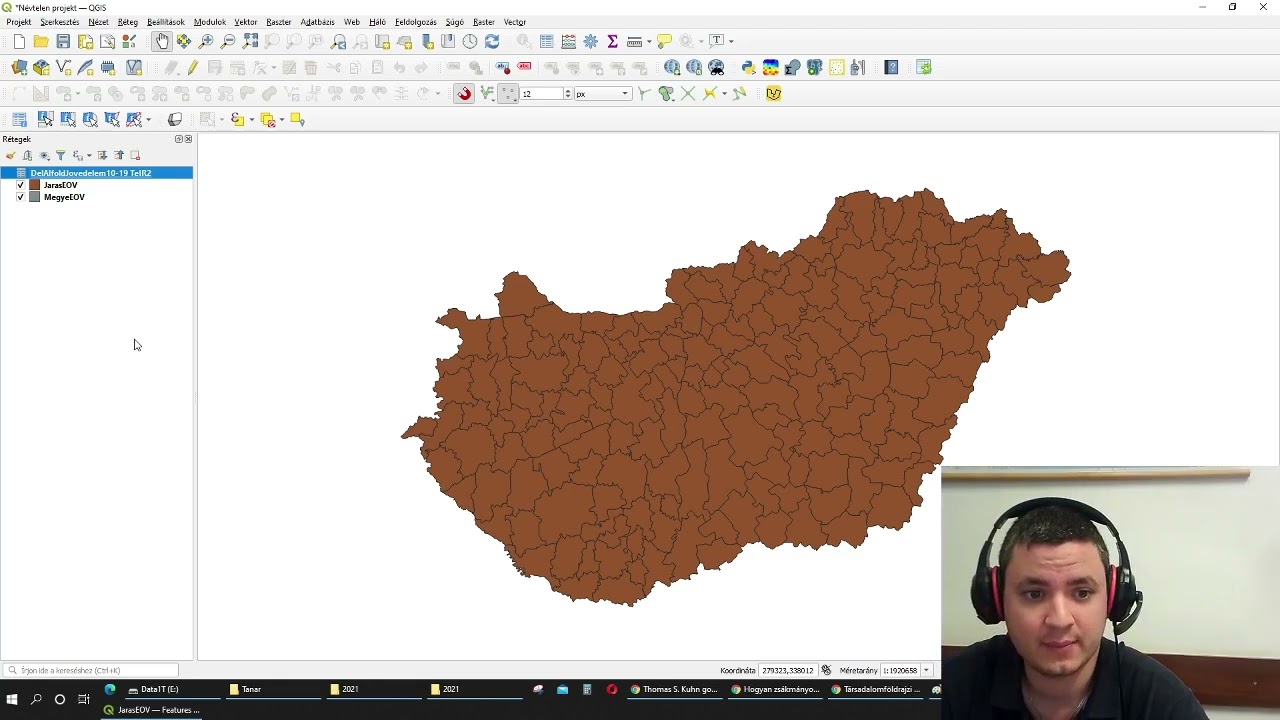The width and height of the screenshot is (1280, 720).
Task: Filter the legend with the funnel icon
Action: click(x=60, y=155)
